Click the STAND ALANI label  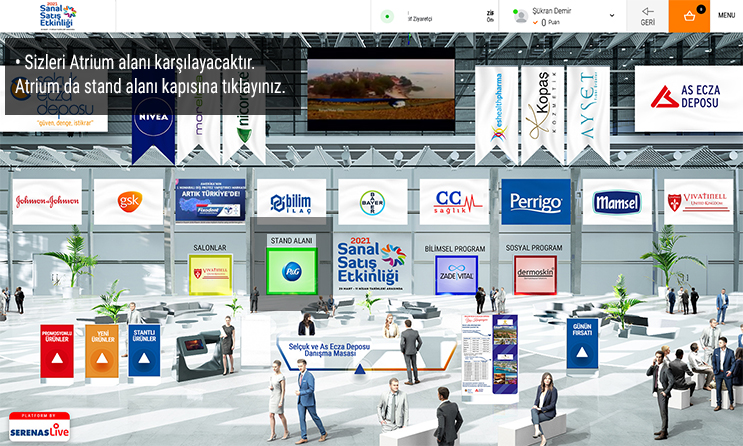click(291, 241)
